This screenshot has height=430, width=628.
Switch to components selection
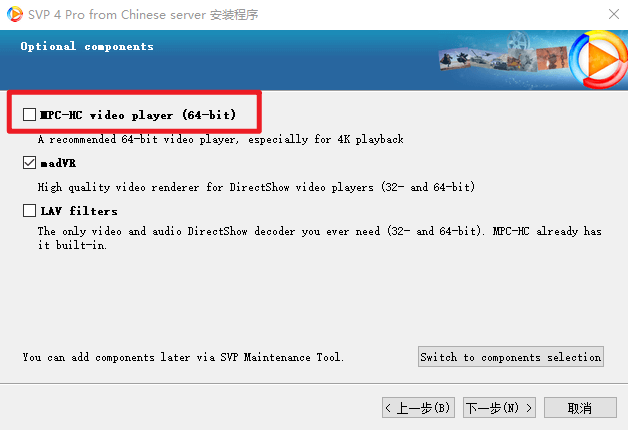(x=511, y=357)
